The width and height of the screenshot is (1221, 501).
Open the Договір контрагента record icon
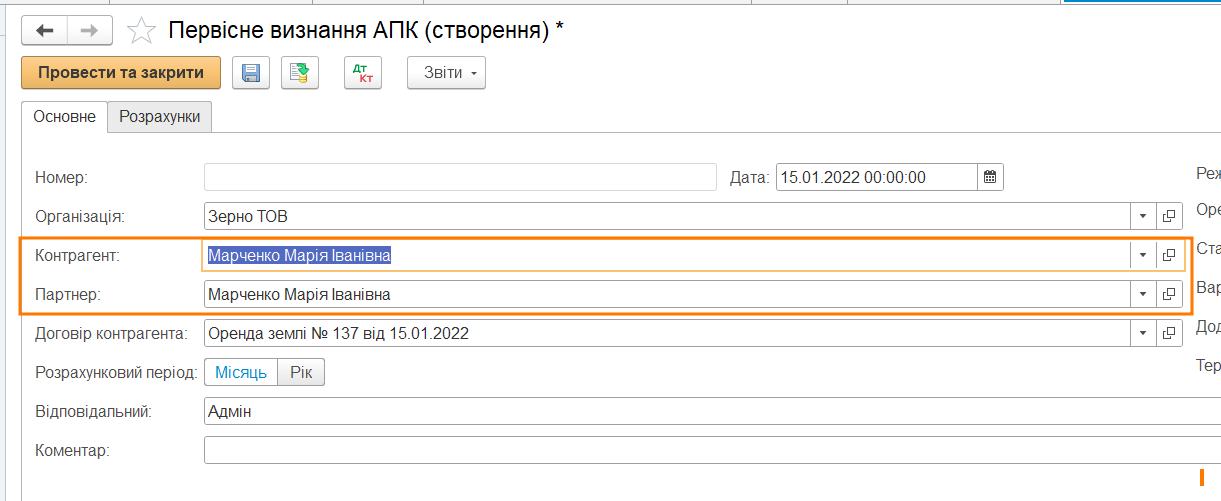(x=1168, y=333)
